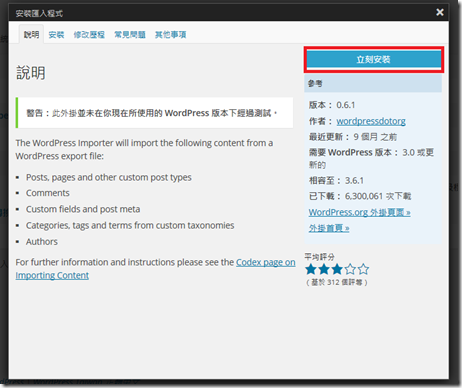
Task: Click the 版本: 0.6.1 text
Action: coord(332,105)
